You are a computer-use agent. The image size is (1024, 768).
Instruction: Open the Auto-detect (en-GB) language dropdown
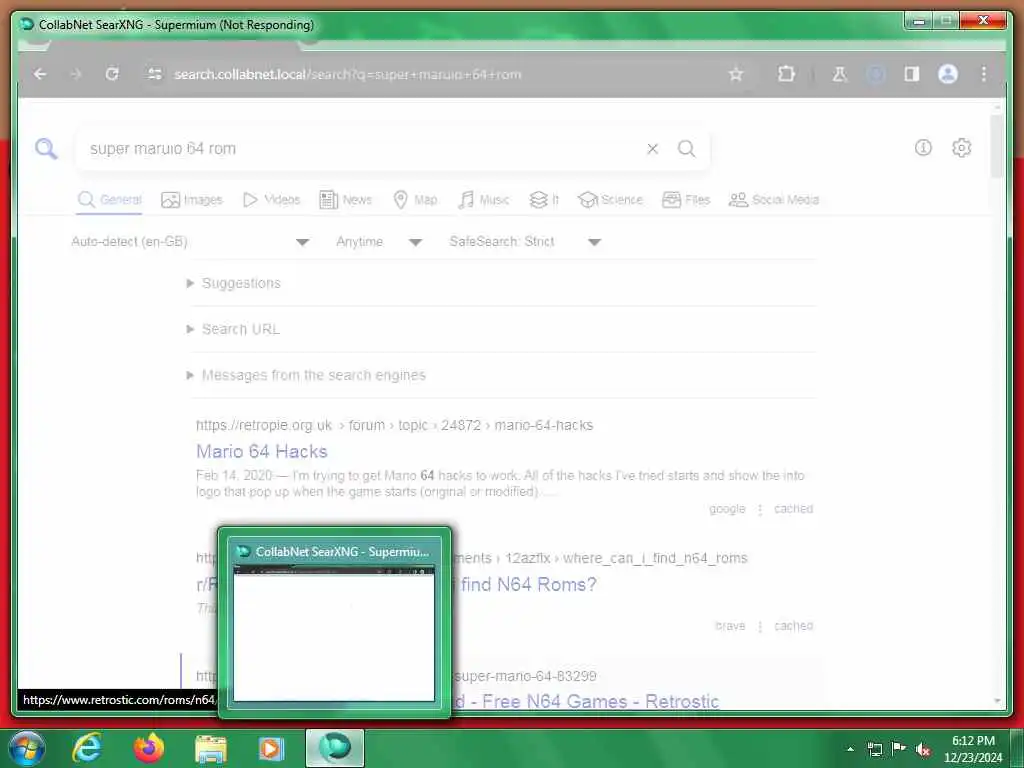190,242
